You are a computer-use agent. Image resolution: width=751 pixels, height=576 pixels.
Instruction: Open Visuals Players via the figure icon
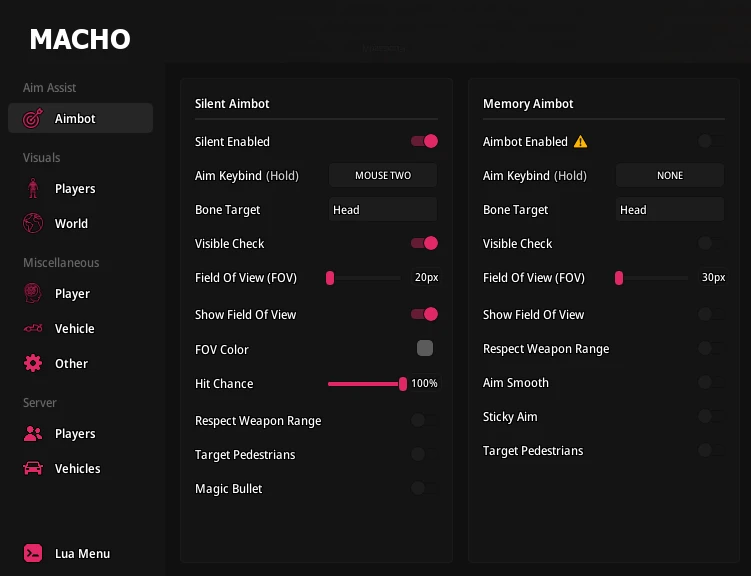click(x=33, y=188)
